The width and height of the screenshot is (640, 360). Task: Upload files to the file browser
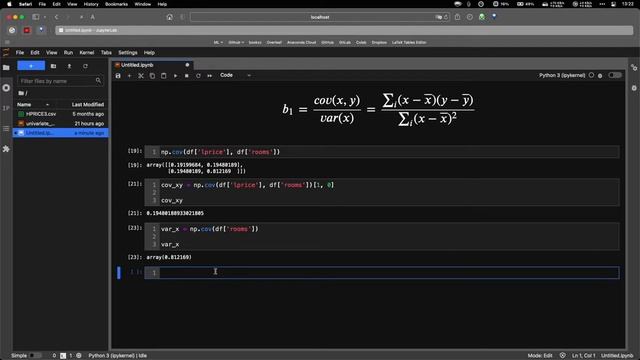(69, 66)
